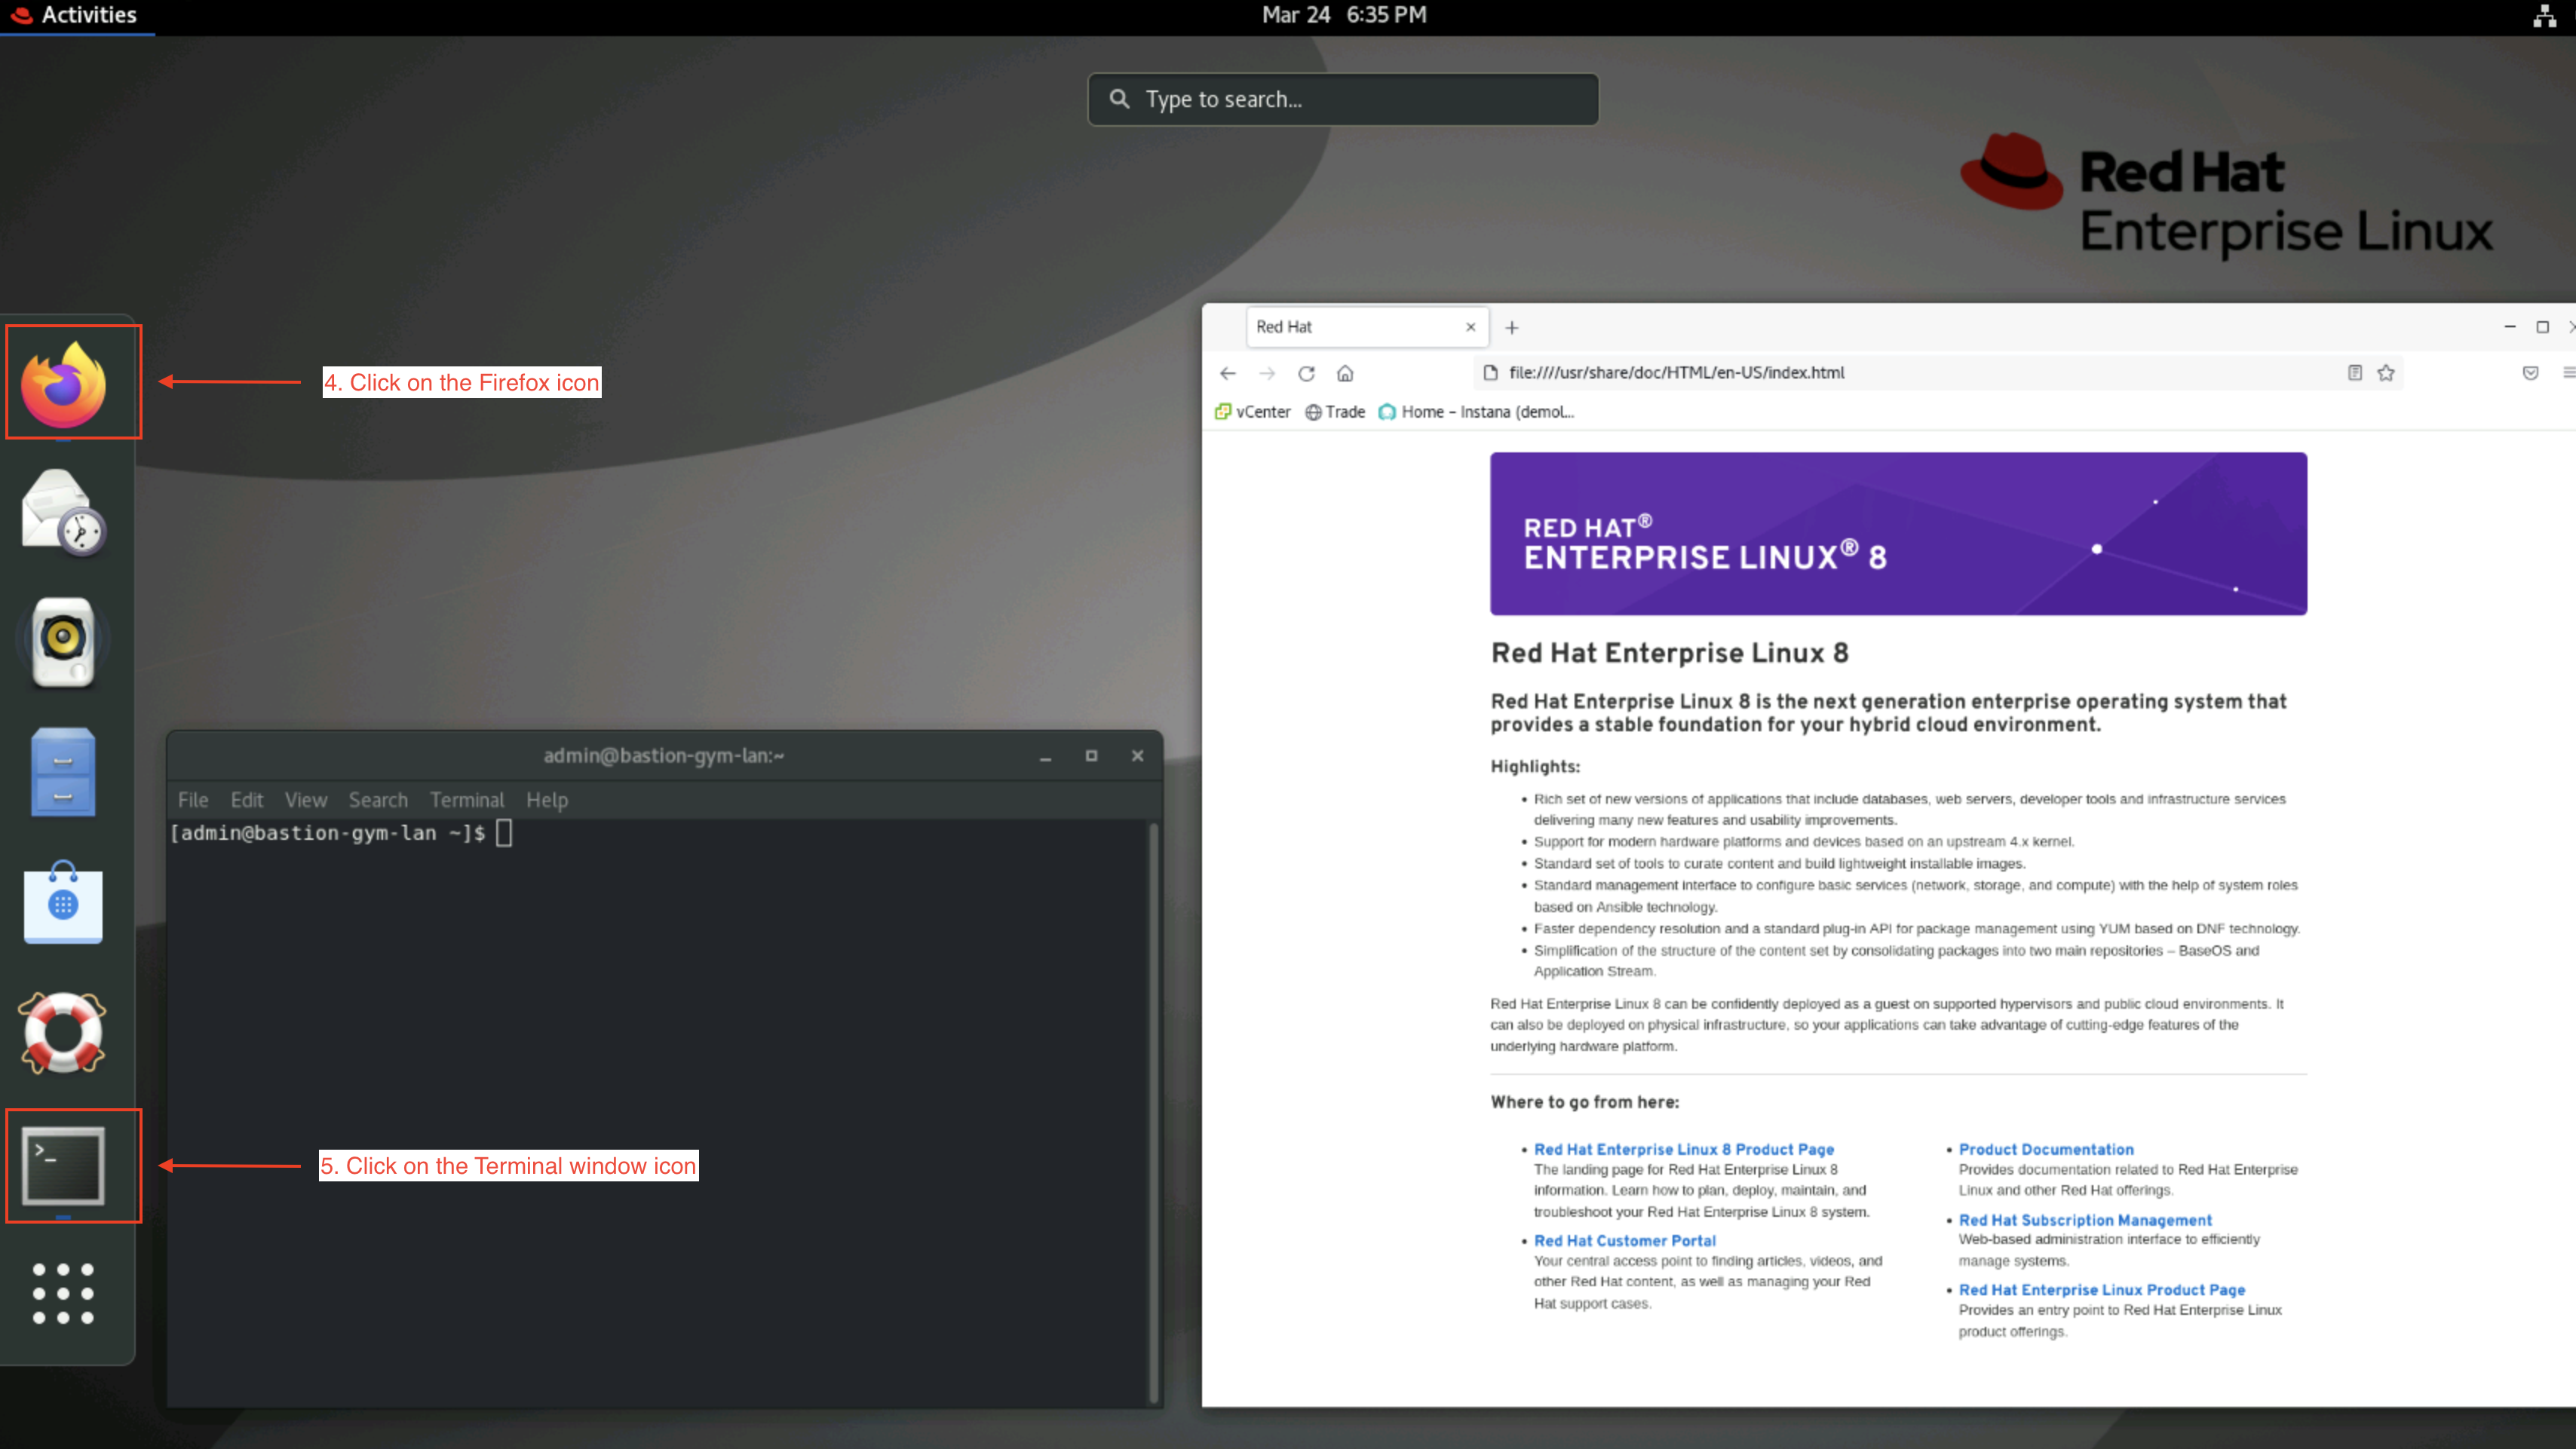The image size is (2576, 1449).
Task: Go forward in Firefox
Action: point(1267,373)
